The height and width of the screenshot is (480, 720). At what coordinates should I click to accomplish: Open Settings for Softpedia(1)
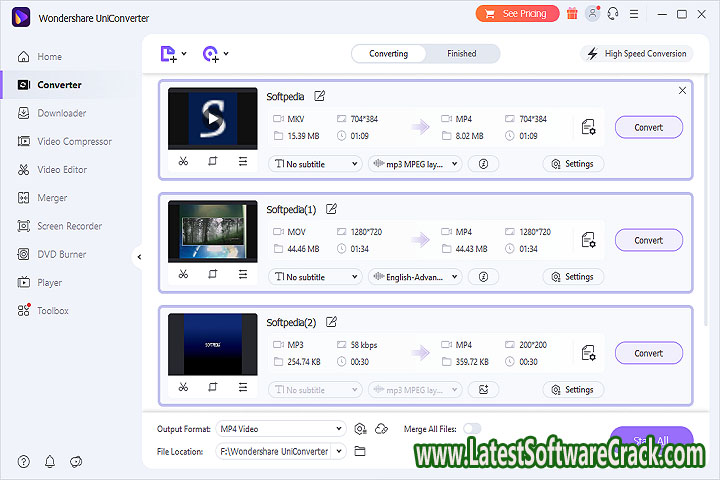[573, 277]
